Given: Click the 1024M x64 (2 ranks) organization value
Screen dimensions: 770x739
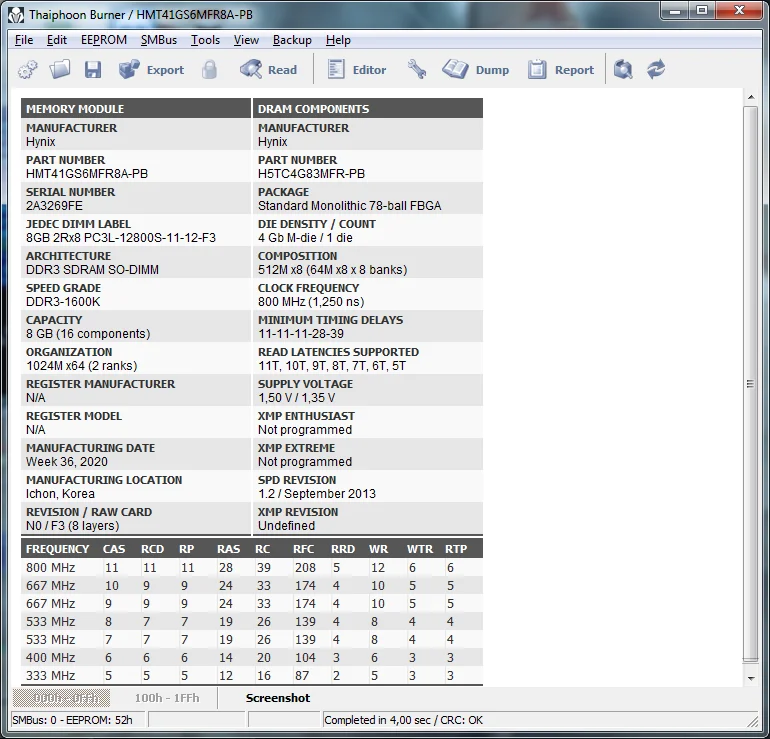Looking at the screenshot, I should [82, 366].
